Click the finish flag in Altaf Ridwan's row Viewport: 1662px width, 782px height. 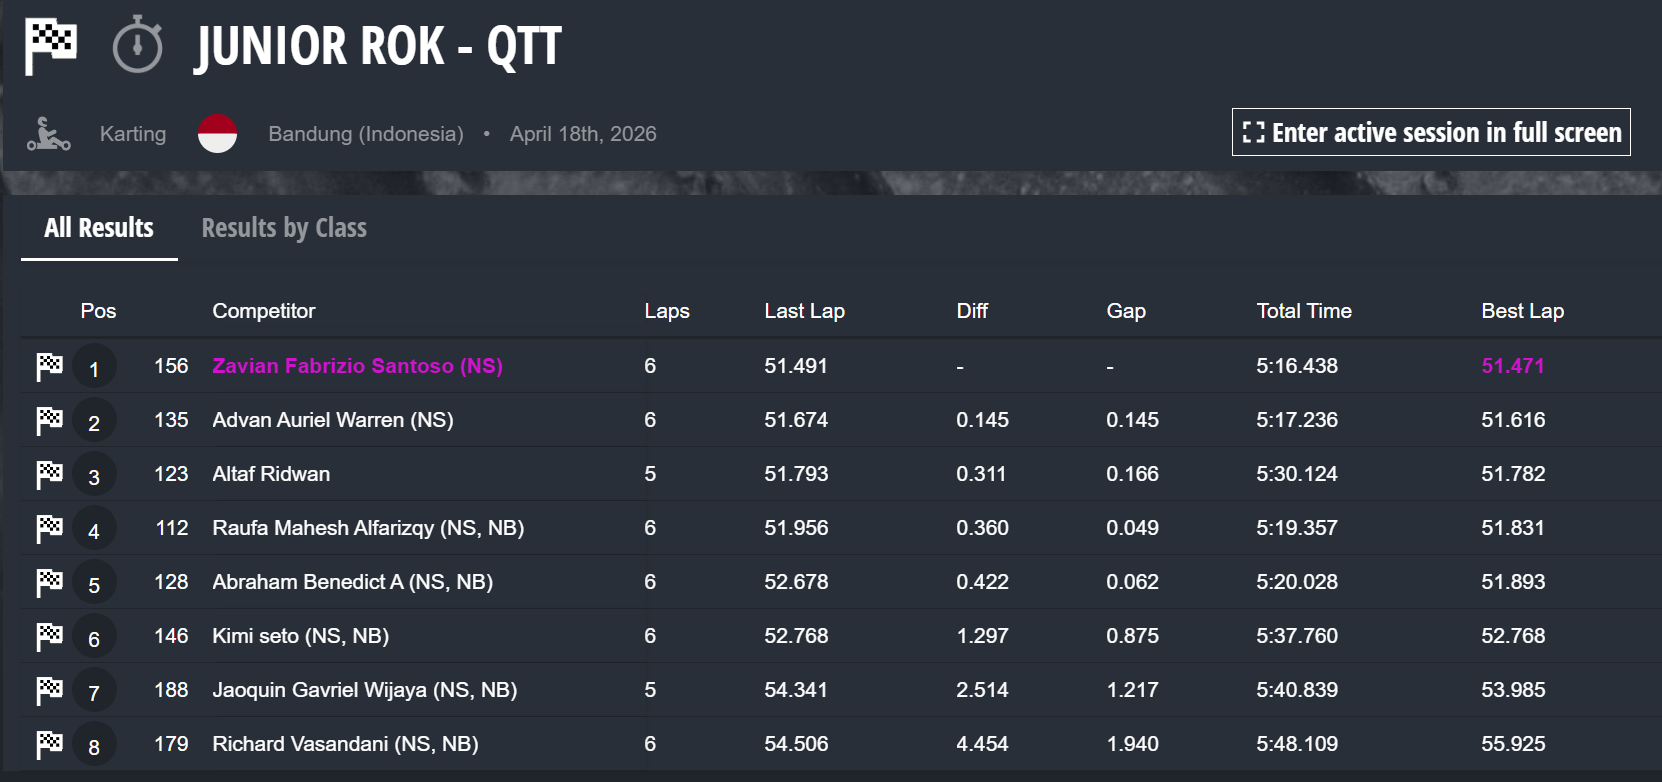49,475
